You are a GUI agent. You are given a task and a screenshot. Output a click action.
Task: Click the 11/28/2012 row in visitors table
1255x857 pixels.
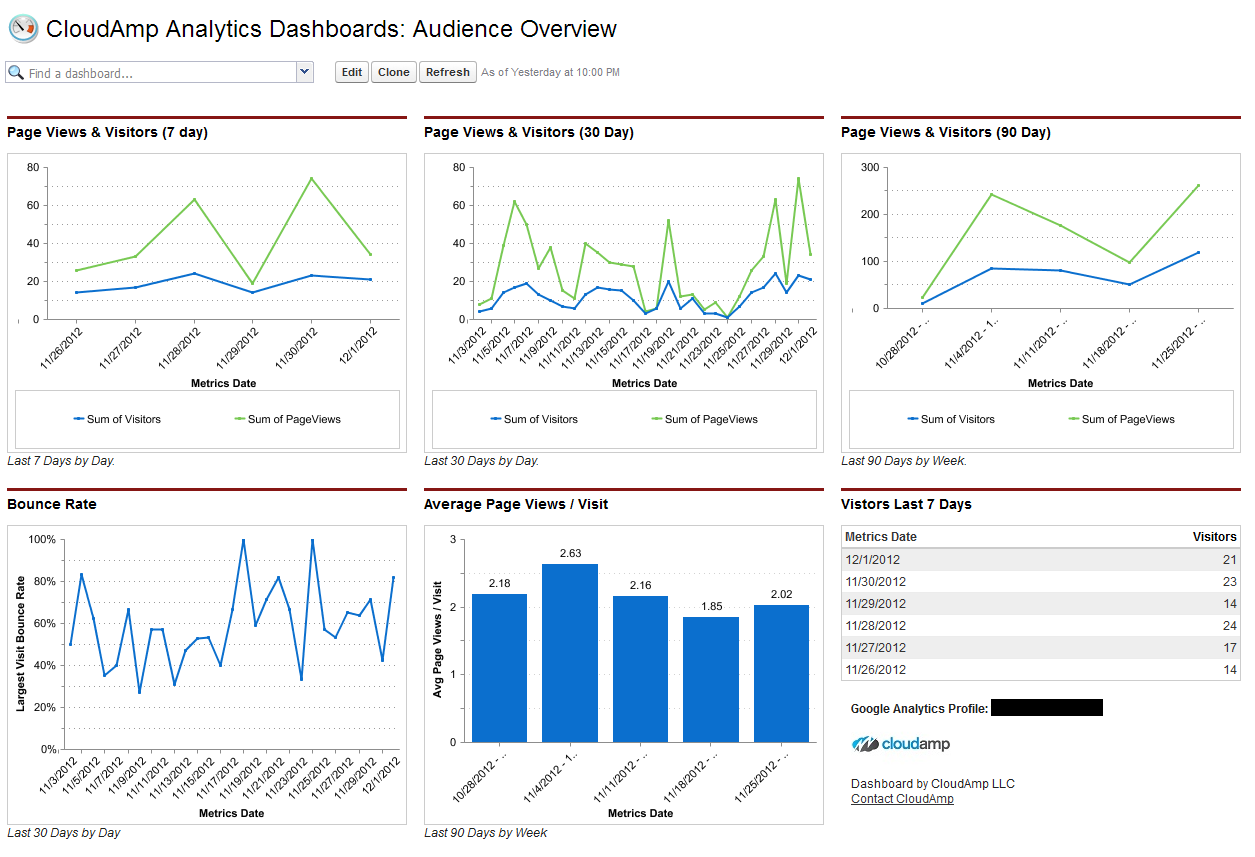(1040, 626)
